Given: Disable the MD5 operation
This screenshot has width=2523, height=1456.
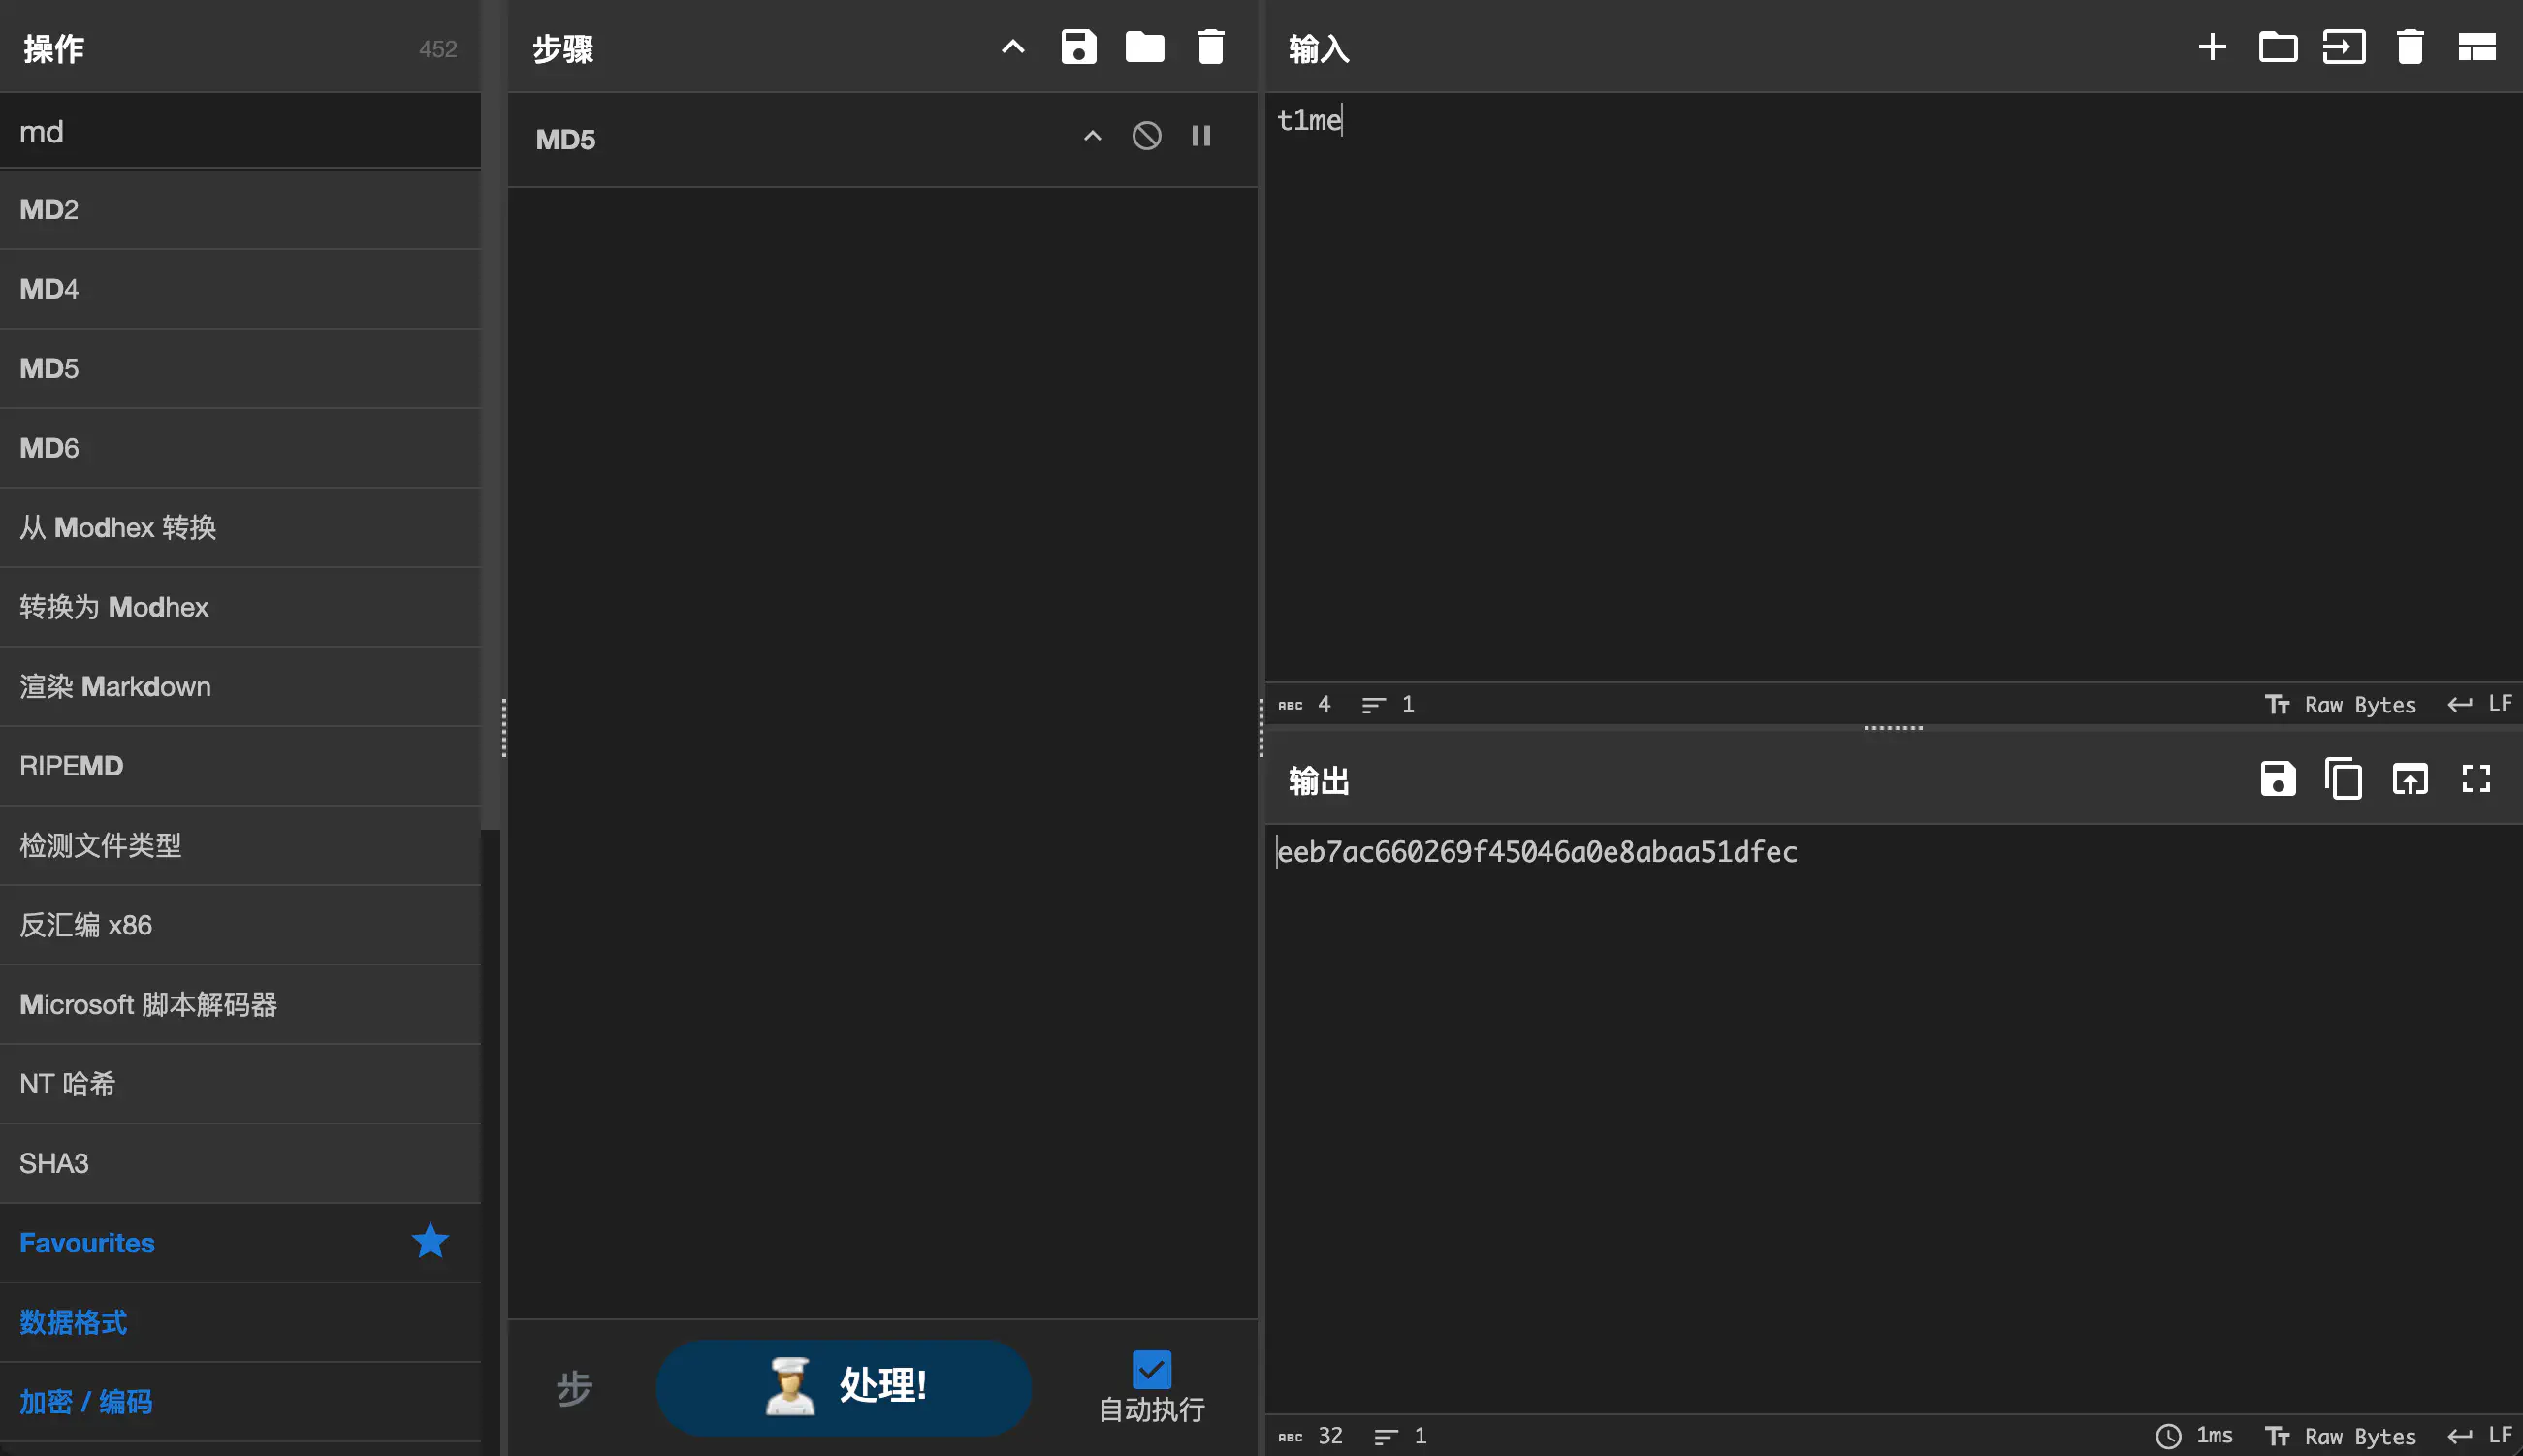Looking at the screenshot, I should pos(1146,136).
